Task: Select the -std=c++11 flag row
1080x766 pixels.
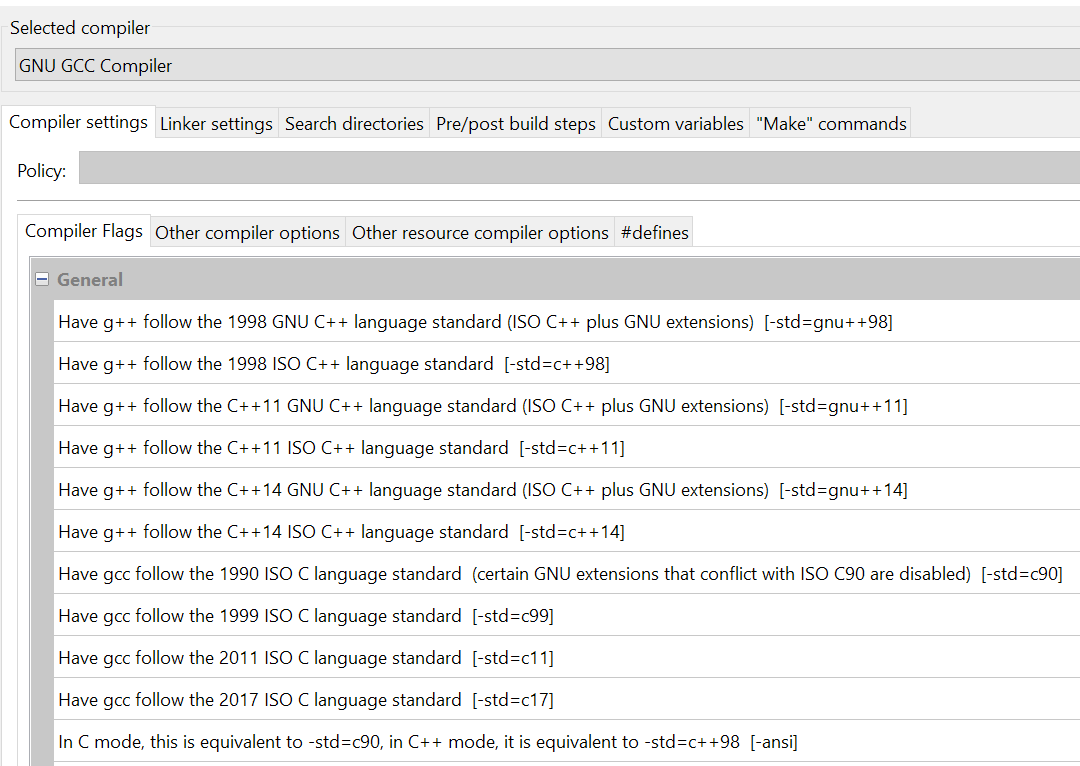Action: pos(567,448)
